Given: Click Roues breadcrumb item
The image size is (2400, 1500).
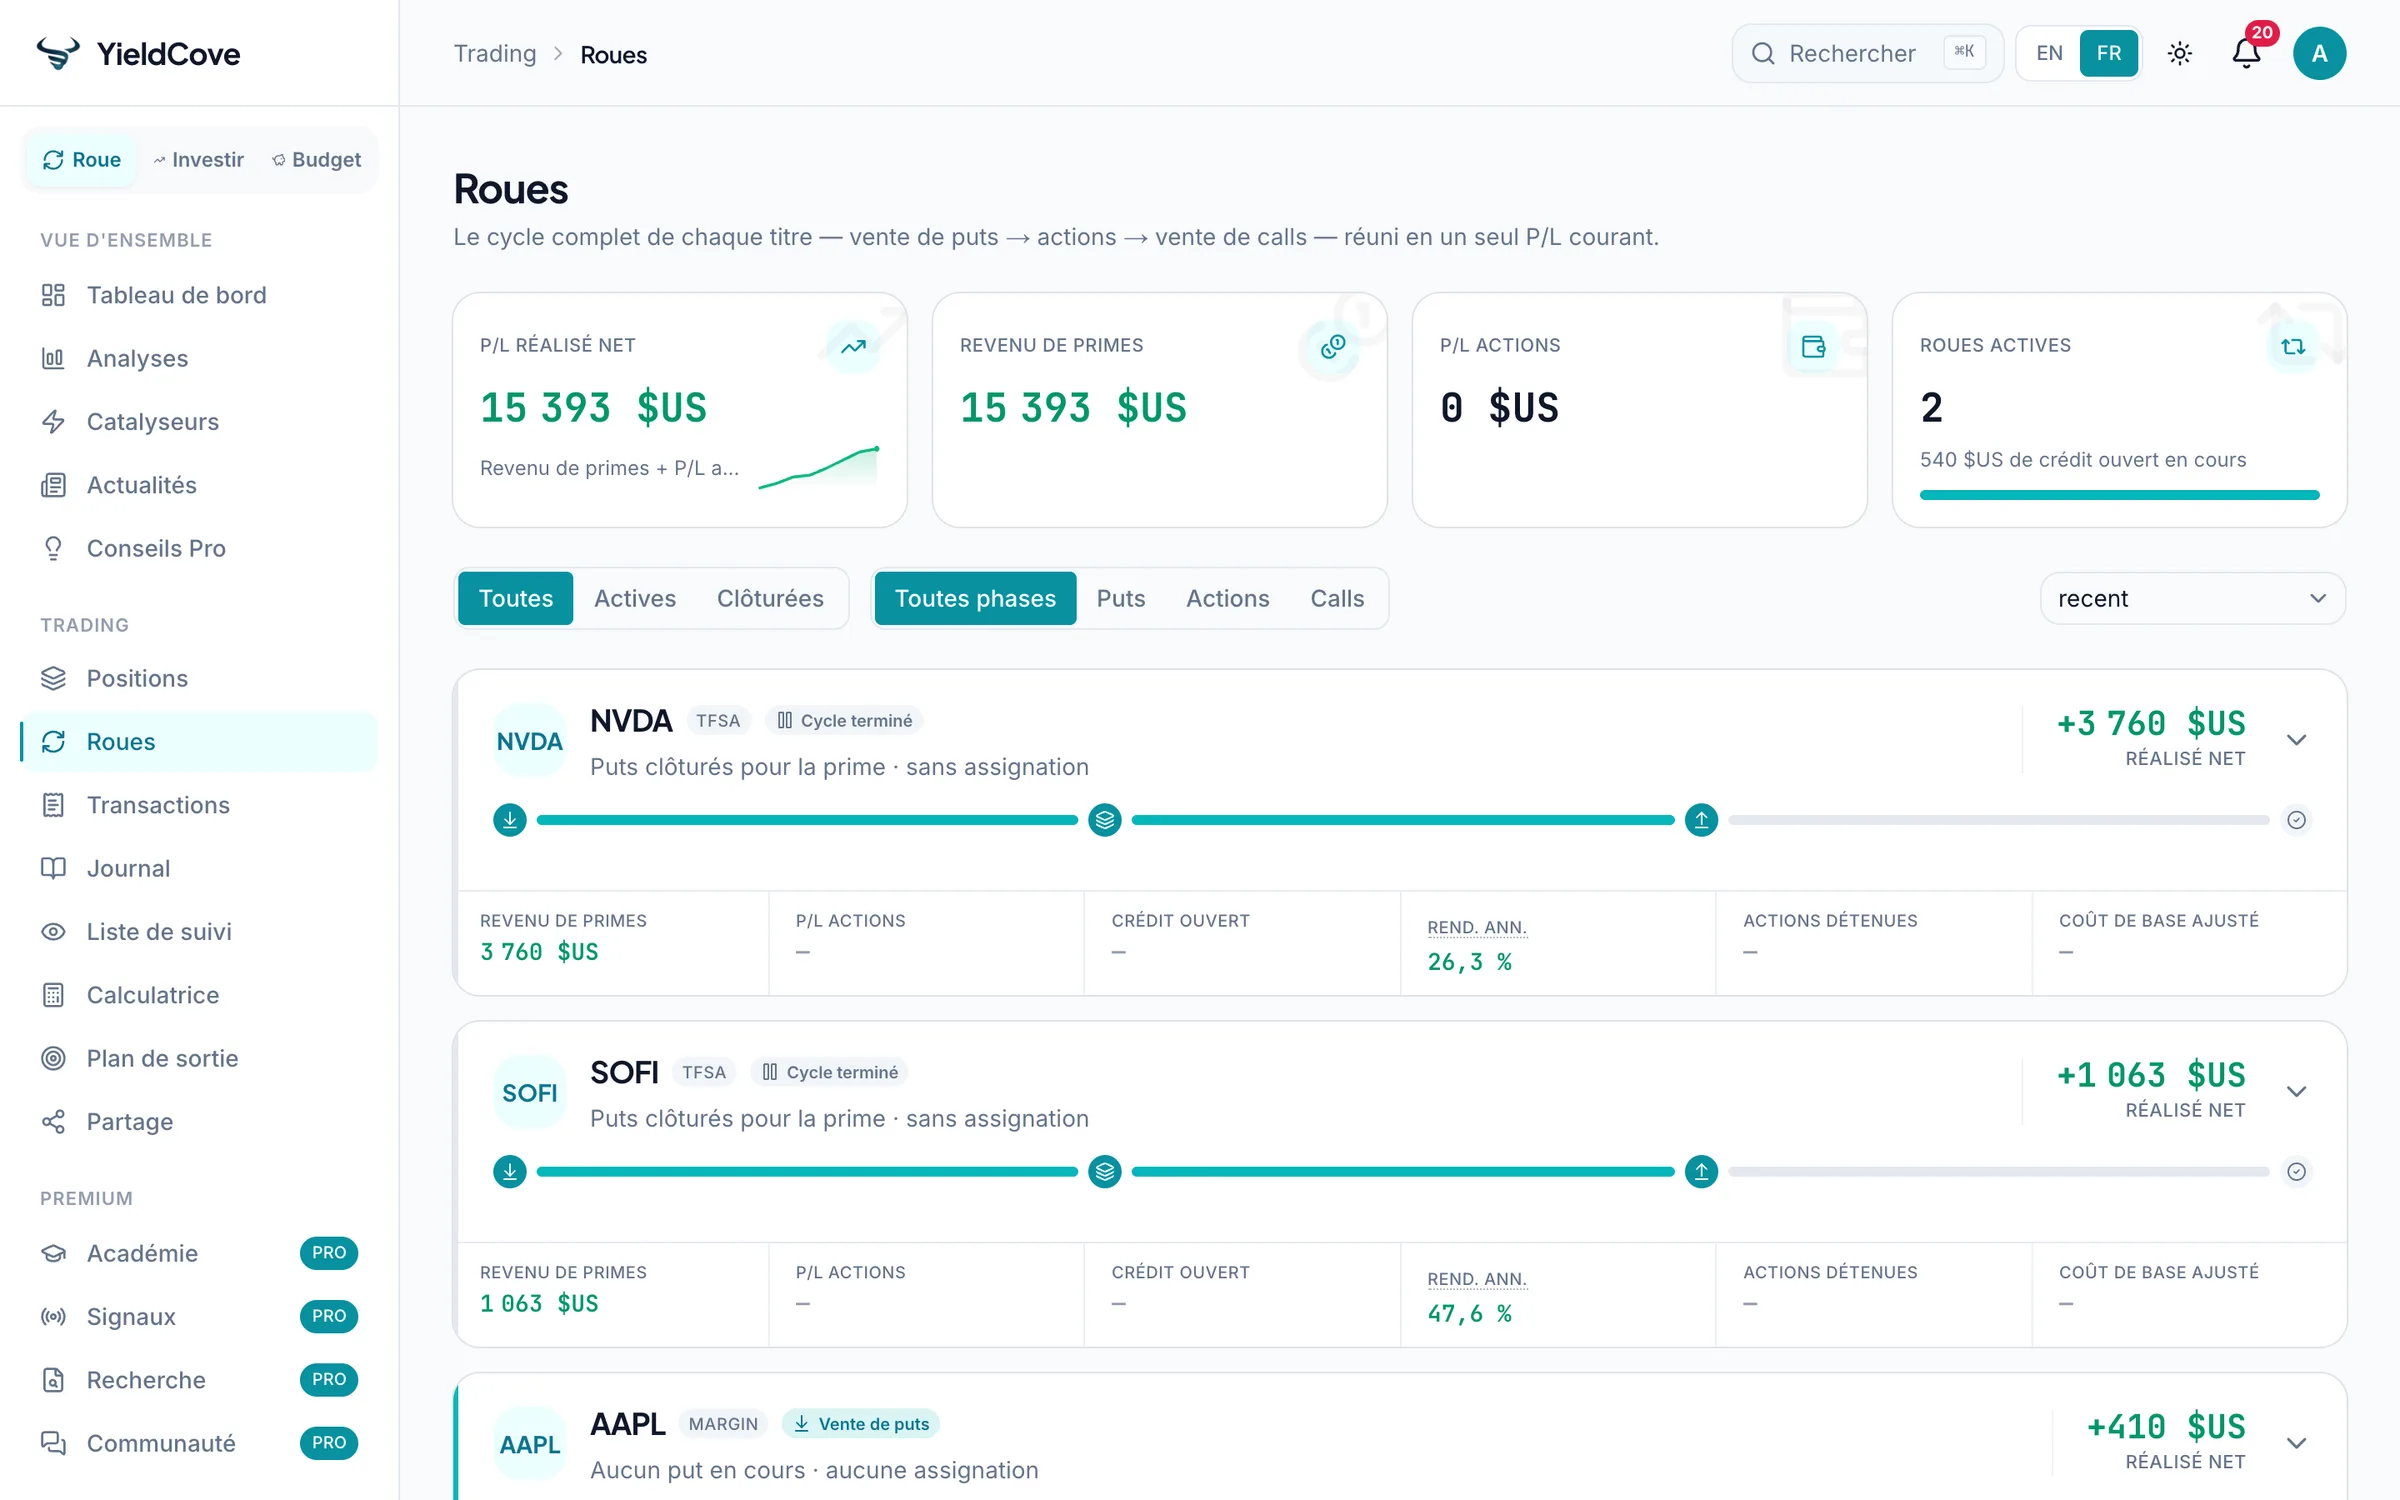Looking at the screenshot, I should (x=613, y=54).
